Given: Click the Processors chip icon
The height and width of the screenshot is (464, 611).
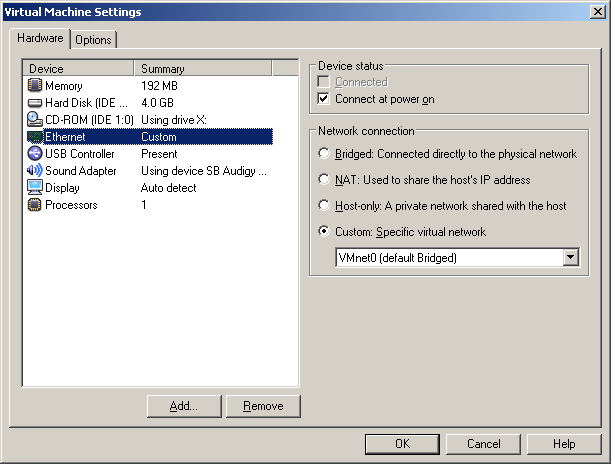Looking at the screenshot, I should point(34,205).
